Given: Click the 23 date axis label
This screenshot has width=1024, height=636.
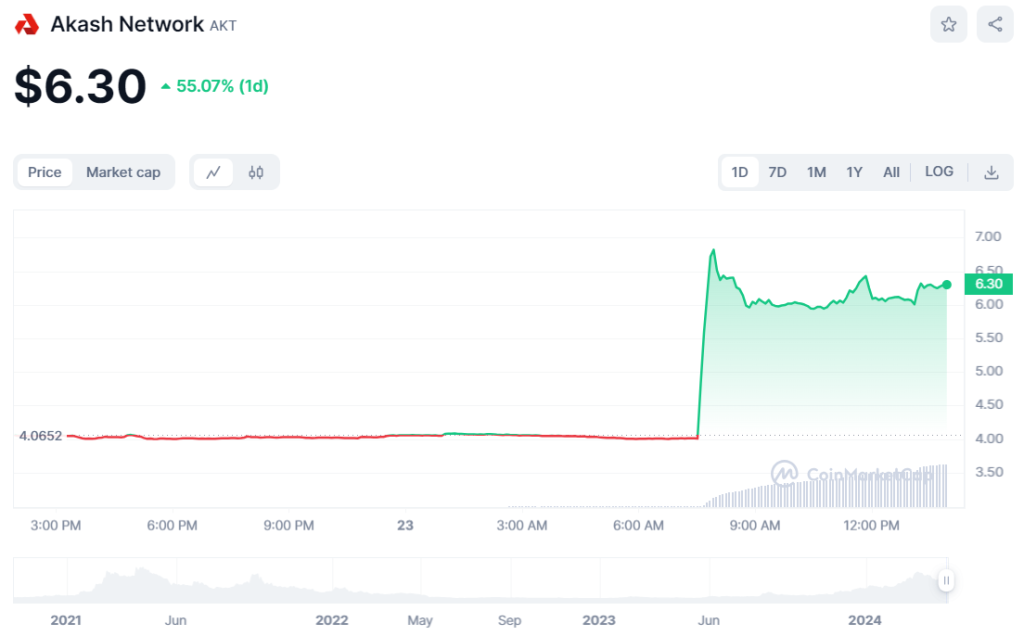Looking at the screenshot, I should (x=405, y=526).
